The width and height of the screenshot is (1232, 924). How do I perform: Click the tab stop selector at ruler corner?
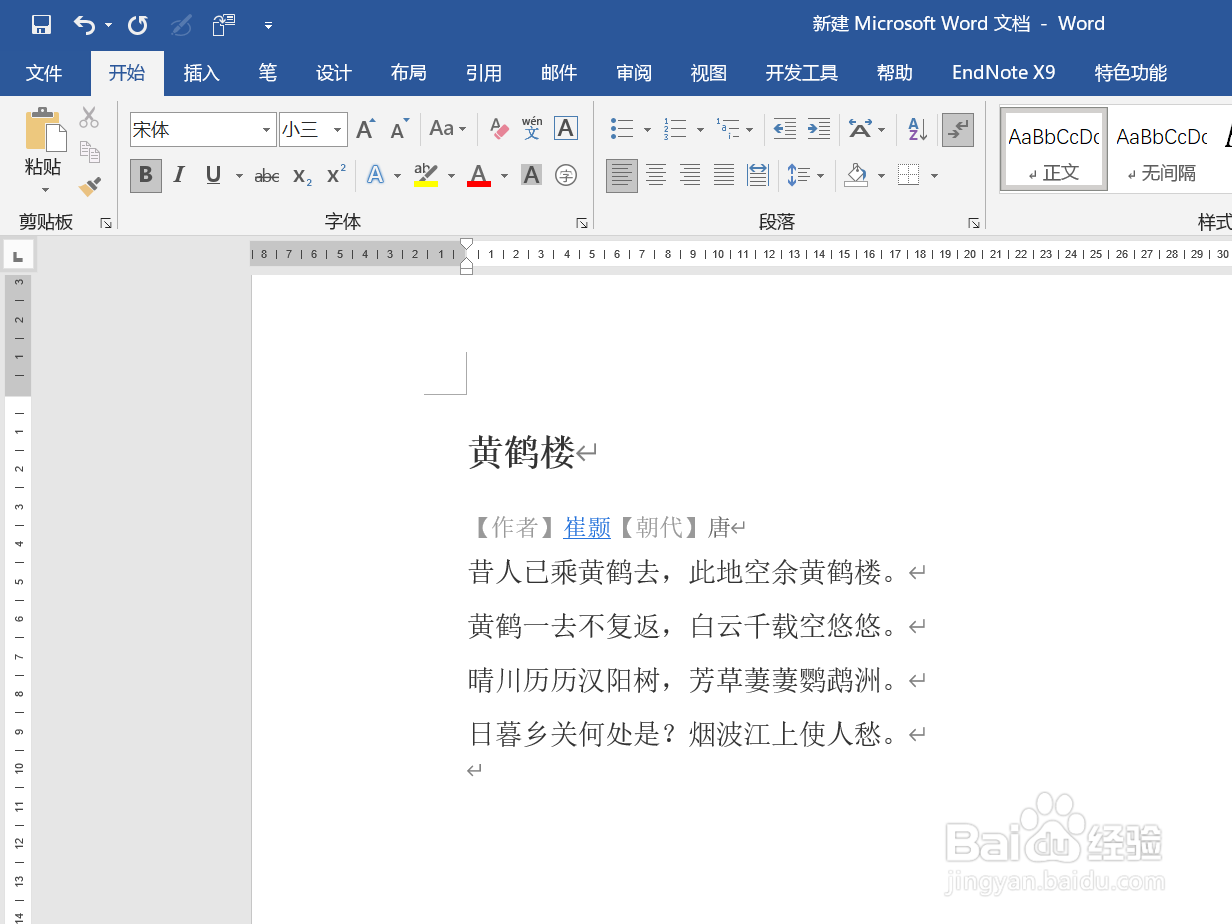click(19, 255)
